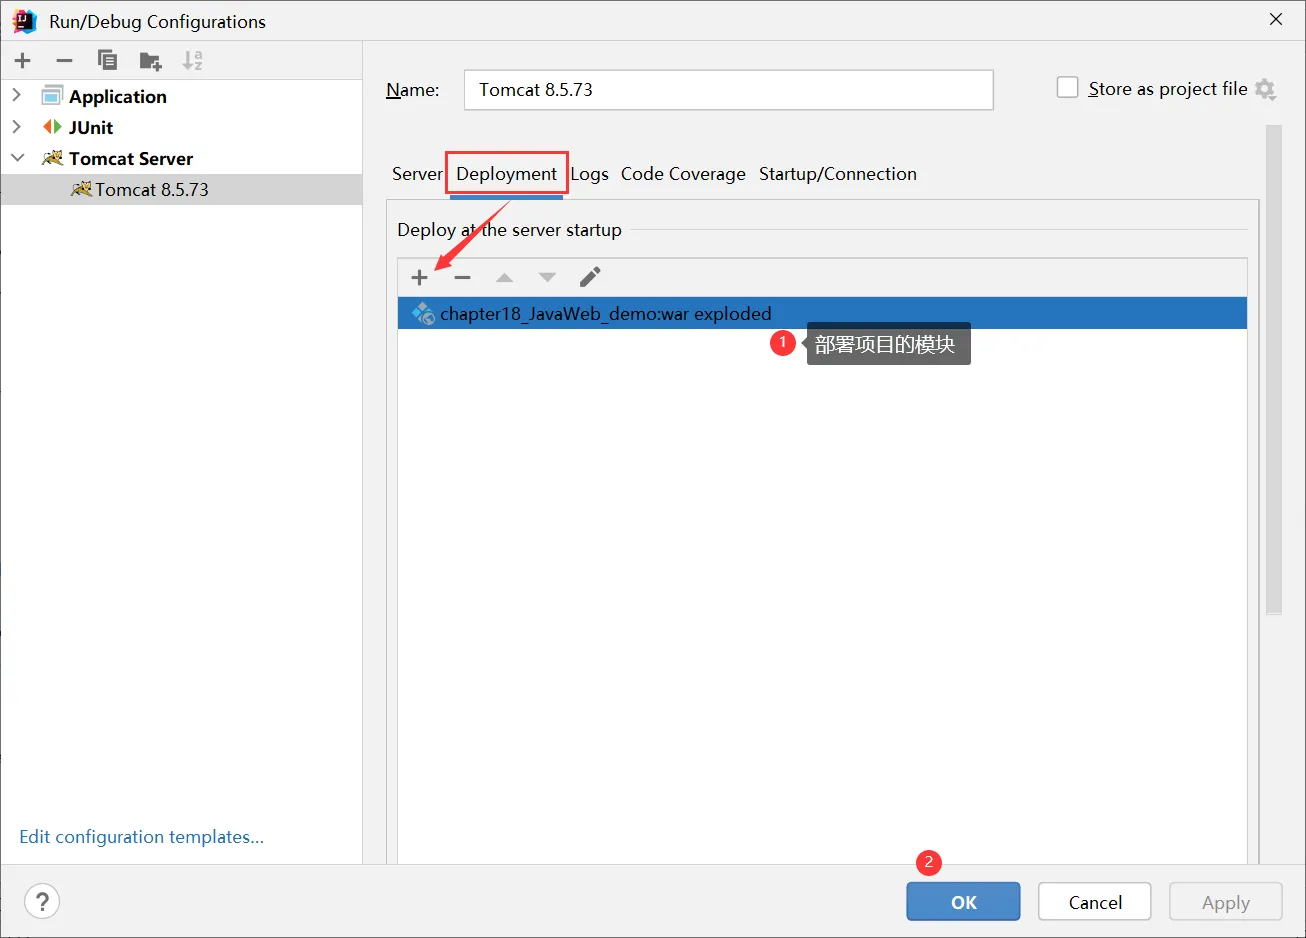Image resolution: width=1306 pixels, height=938 pixels.
Task: Click the Cancel button
Action: [x=1095, y=902]
